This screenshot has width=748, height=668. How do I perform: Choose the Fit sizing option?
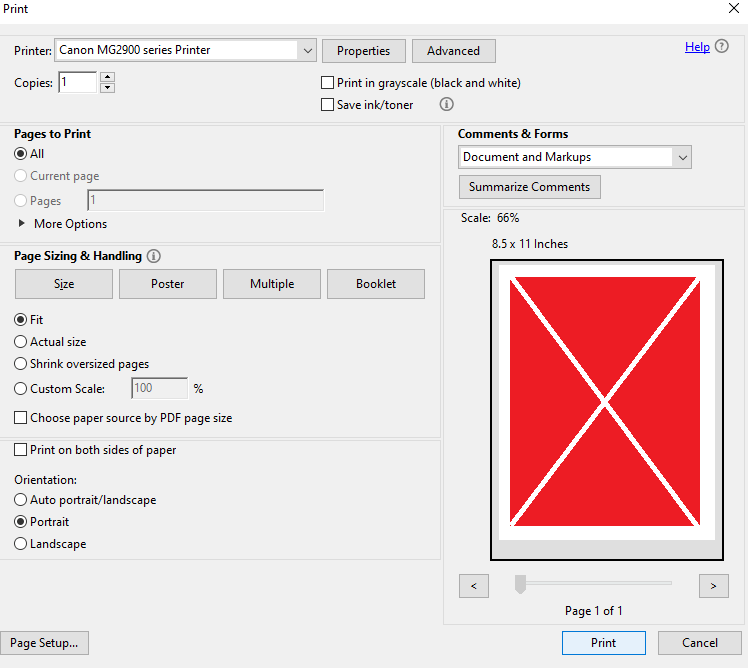(x=21, y=320)
